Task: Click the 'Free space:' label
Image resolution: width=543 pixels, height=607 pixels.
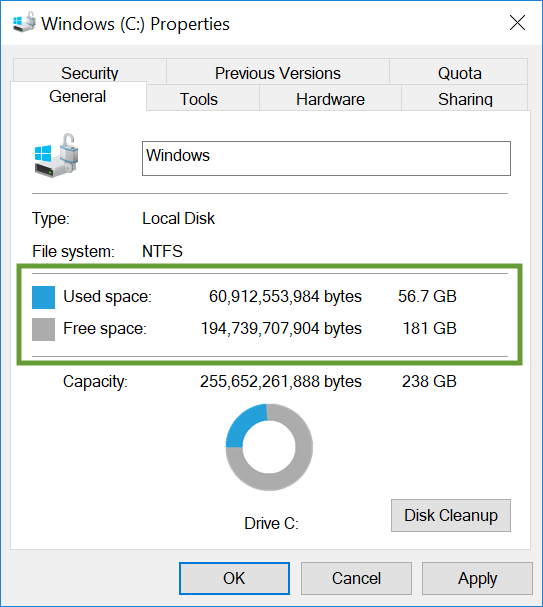Action: point(105,329)
